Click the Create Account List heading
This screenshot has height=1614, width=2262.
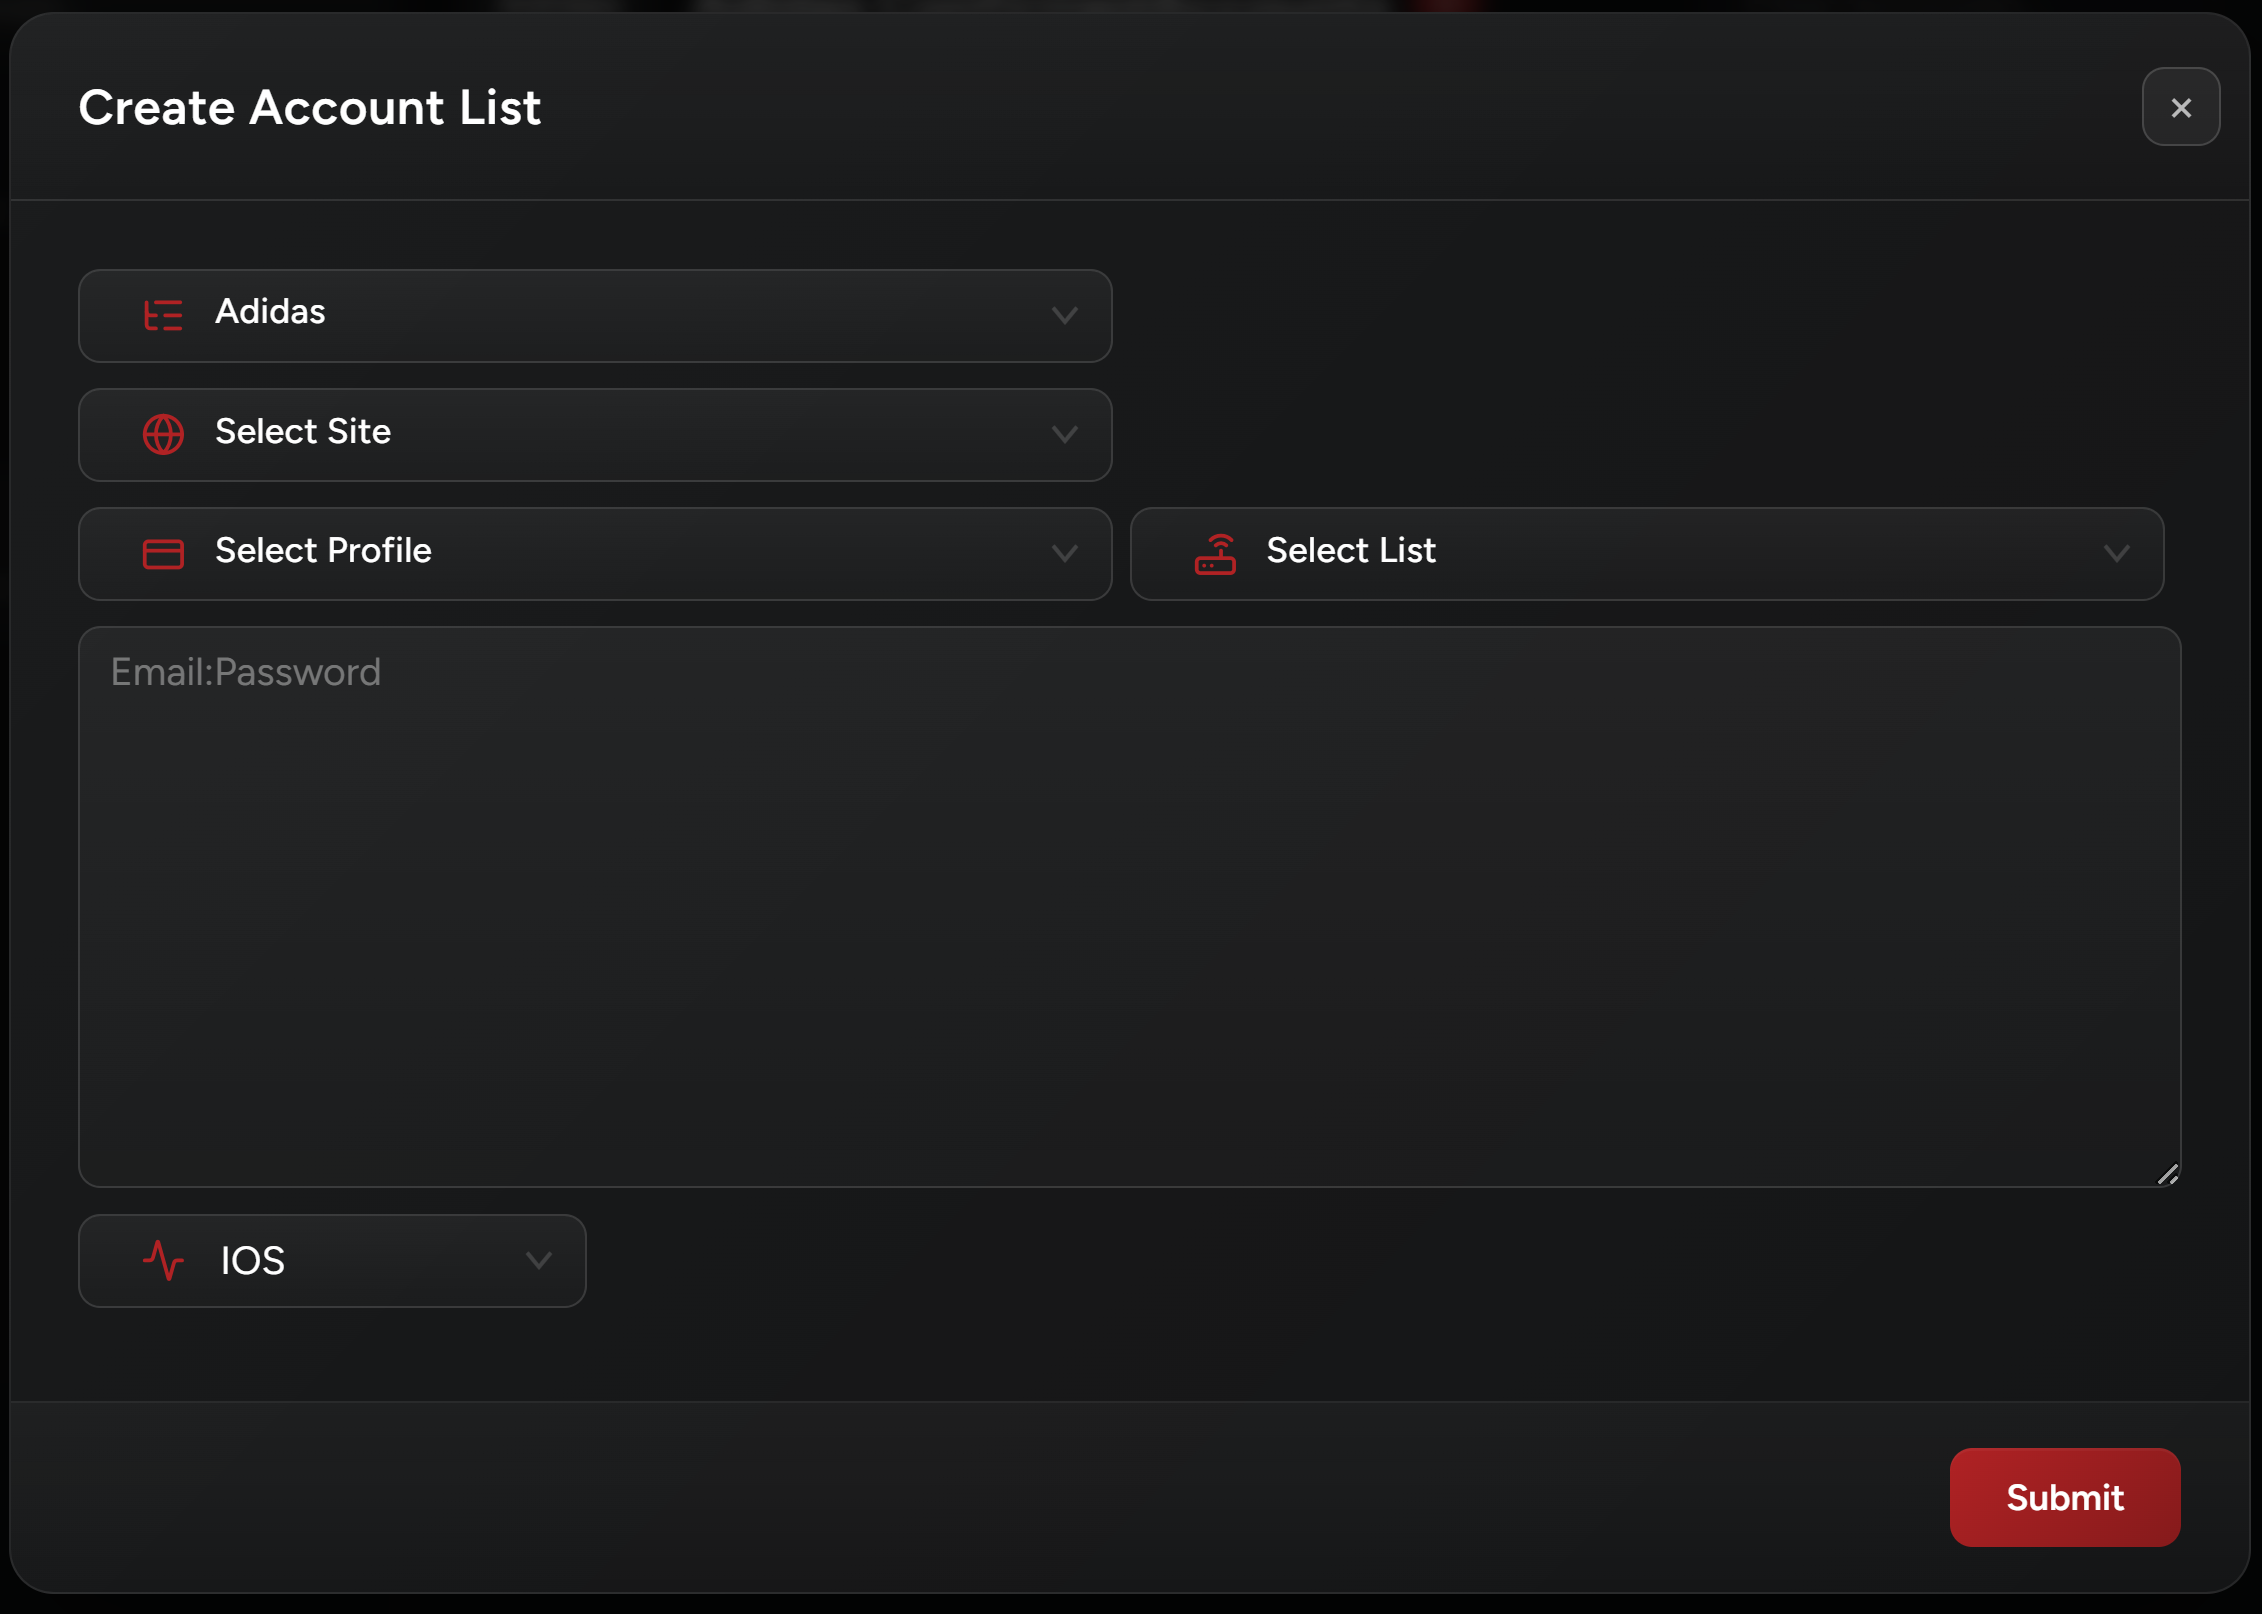pyautogui.click(x=309, y=107)
